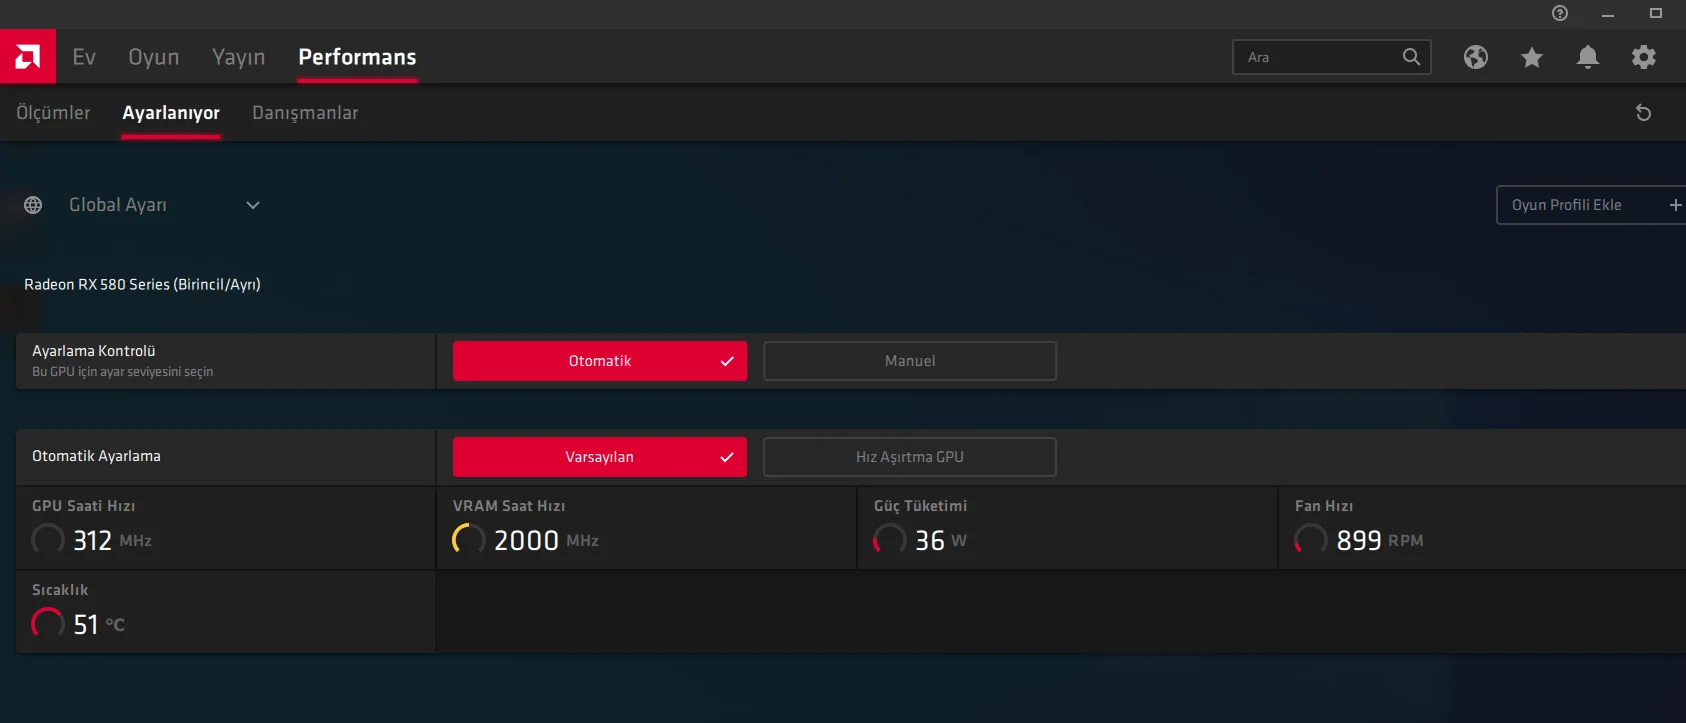Select Otomatik tuning control
The width and height of the screenshot is (1686, 723).
(x=600, y=361)
